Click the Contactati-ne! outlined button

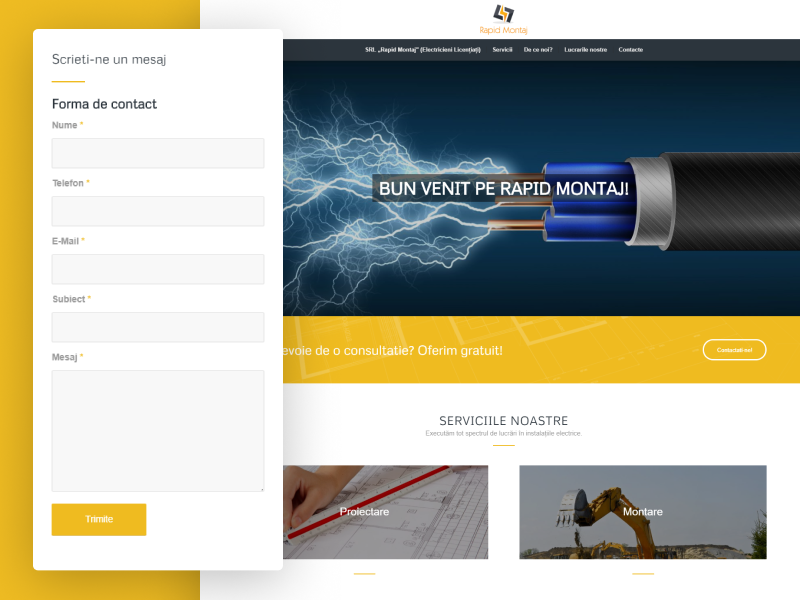[x=734, y=350]
